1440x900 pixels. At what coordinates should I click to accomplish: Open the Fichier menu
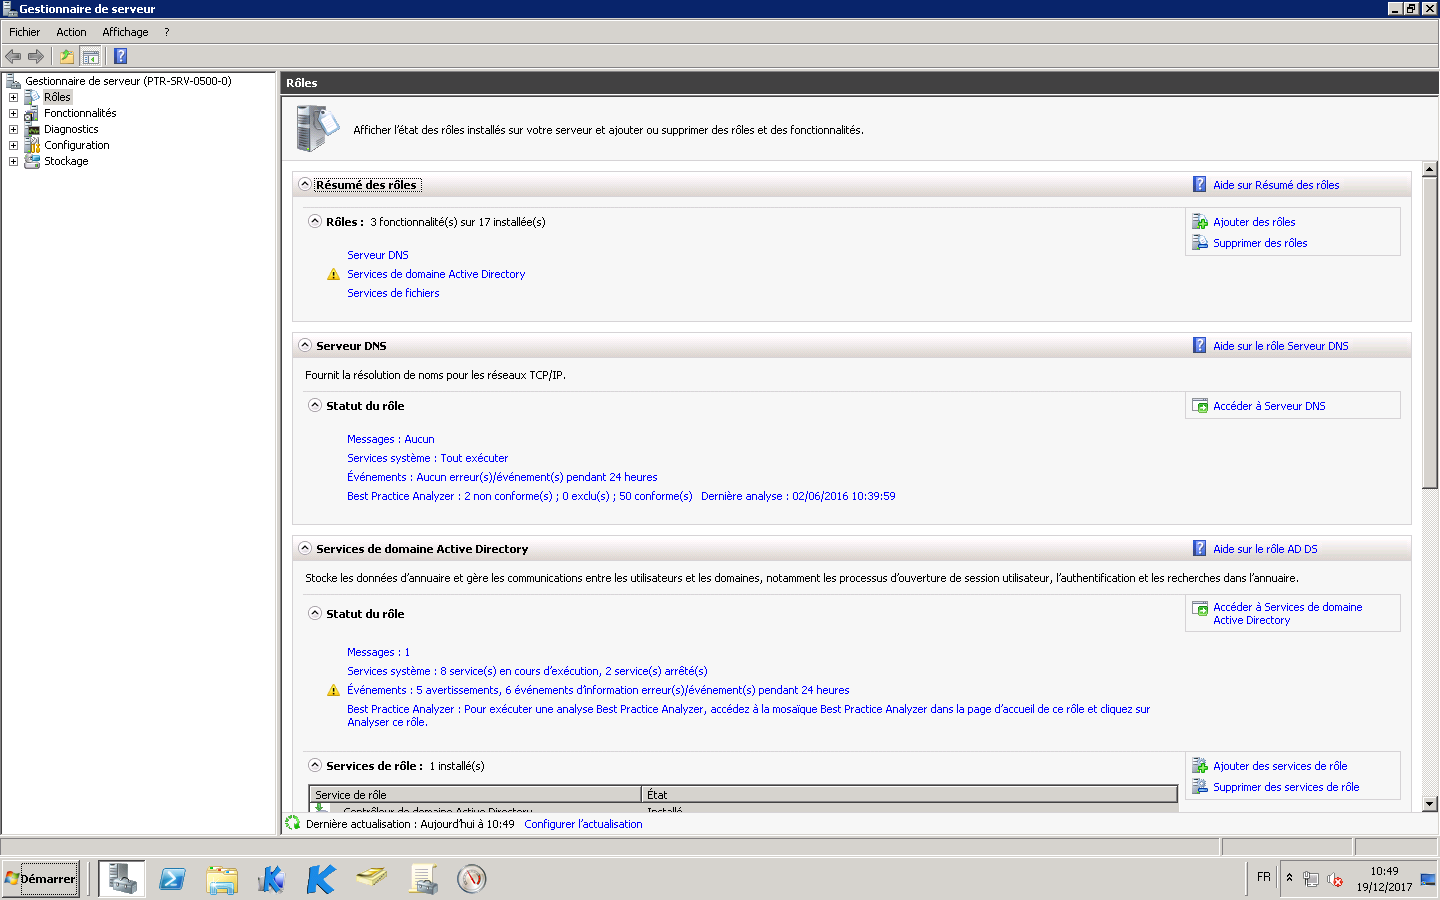coord(25,32)
